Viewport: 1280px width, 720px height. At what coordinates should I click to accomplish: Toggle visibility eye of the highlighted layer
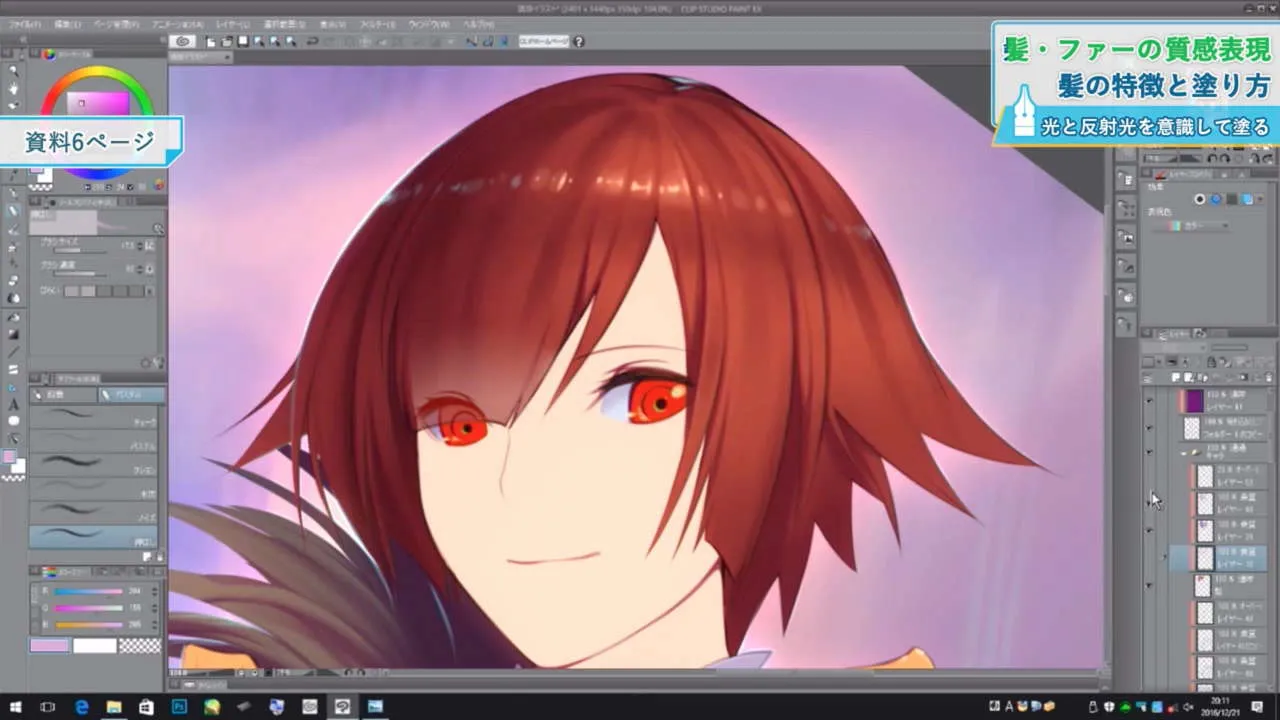tap(1149, 557)
